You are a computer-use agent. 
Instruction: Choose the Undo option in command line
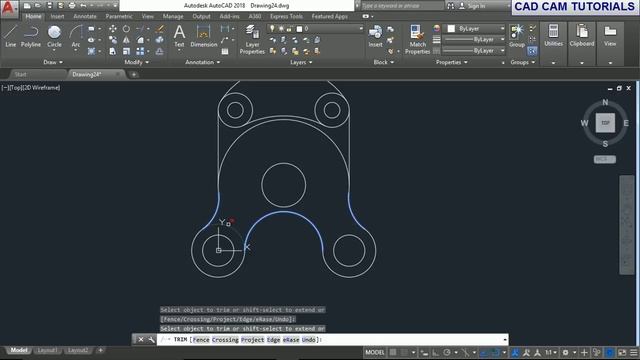[309, 340]
